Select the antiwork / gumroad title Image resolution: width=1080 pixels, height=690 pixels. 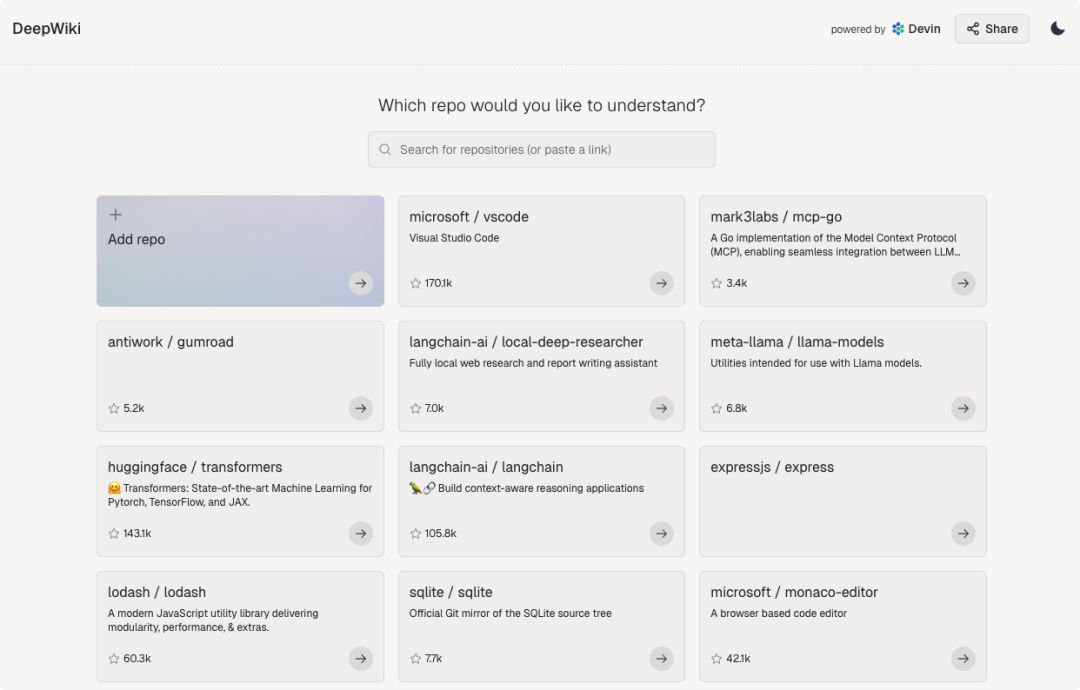tap(171, 342)
